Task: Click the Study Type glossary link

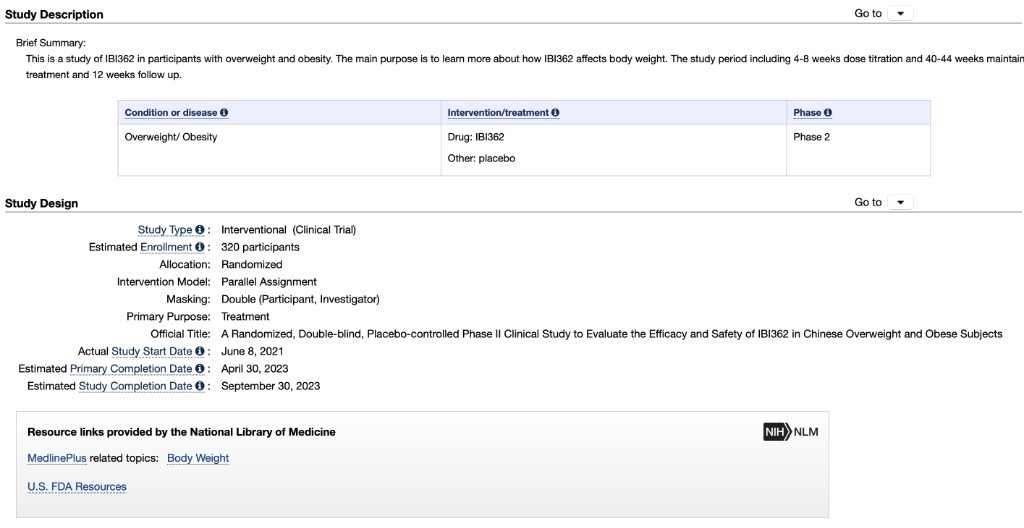Action: pyautogui.click(x=165, y=230)
